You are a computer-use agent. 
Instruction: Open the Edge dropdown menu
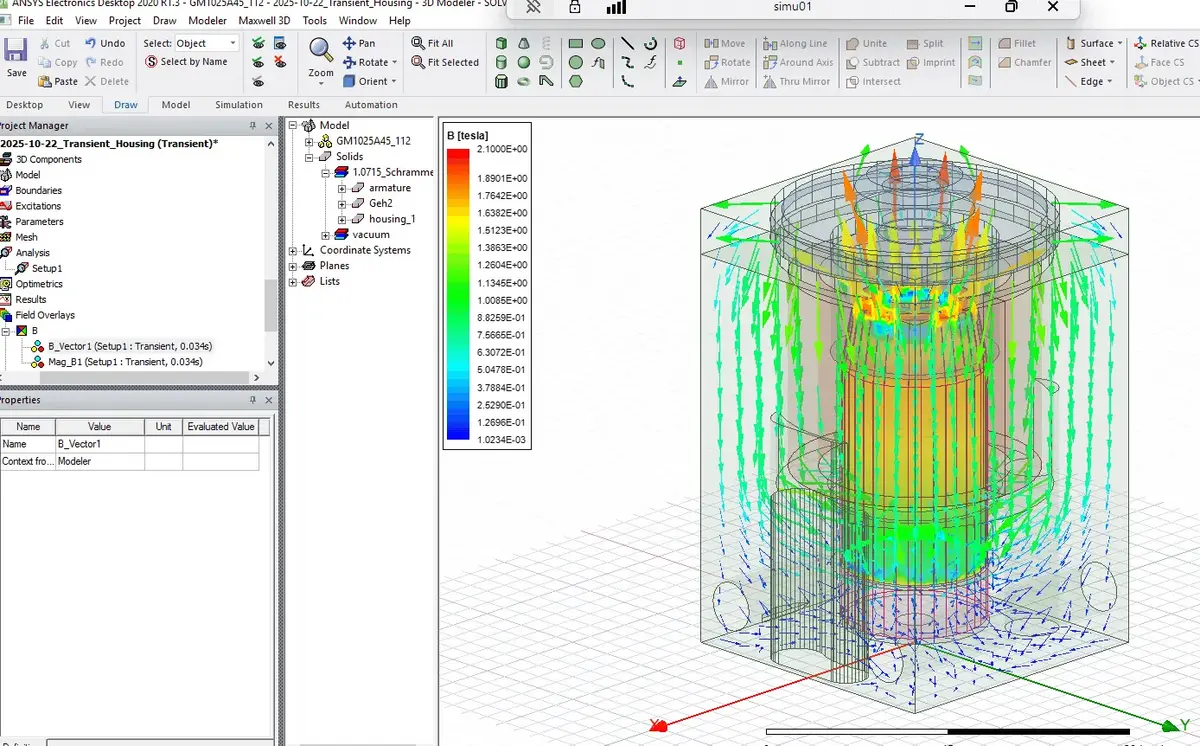coord(1111,81)
